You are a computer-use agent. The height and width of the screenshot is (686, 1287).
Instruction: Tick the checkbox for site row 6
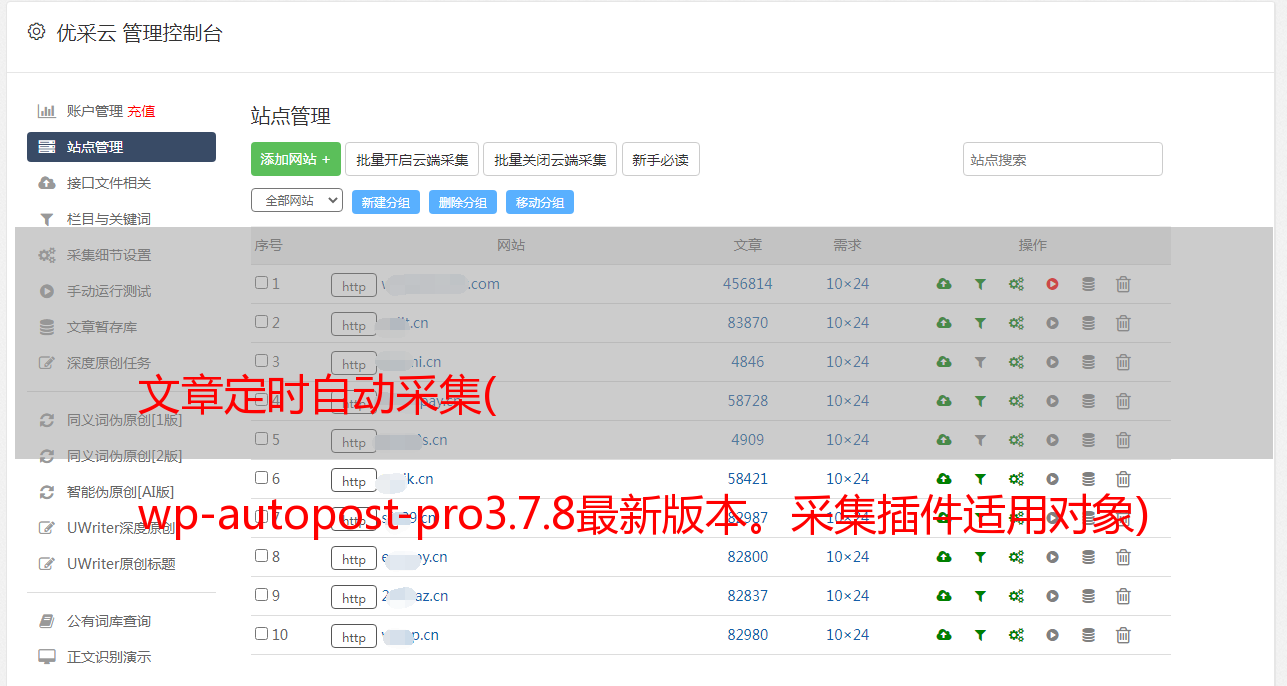(261, 478)
